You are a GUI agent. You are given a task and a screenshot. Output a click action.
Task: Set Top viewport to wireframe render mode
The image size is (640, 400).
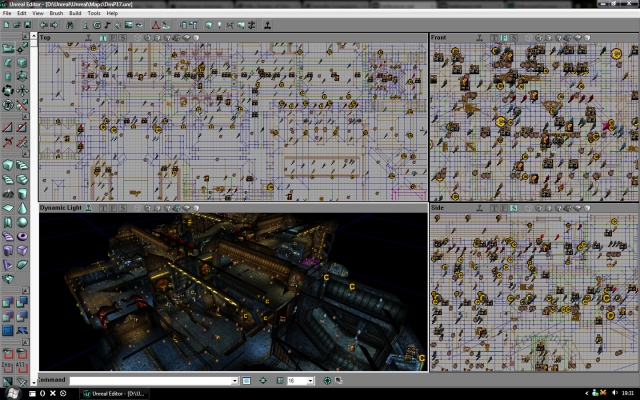tap(138, 38)
